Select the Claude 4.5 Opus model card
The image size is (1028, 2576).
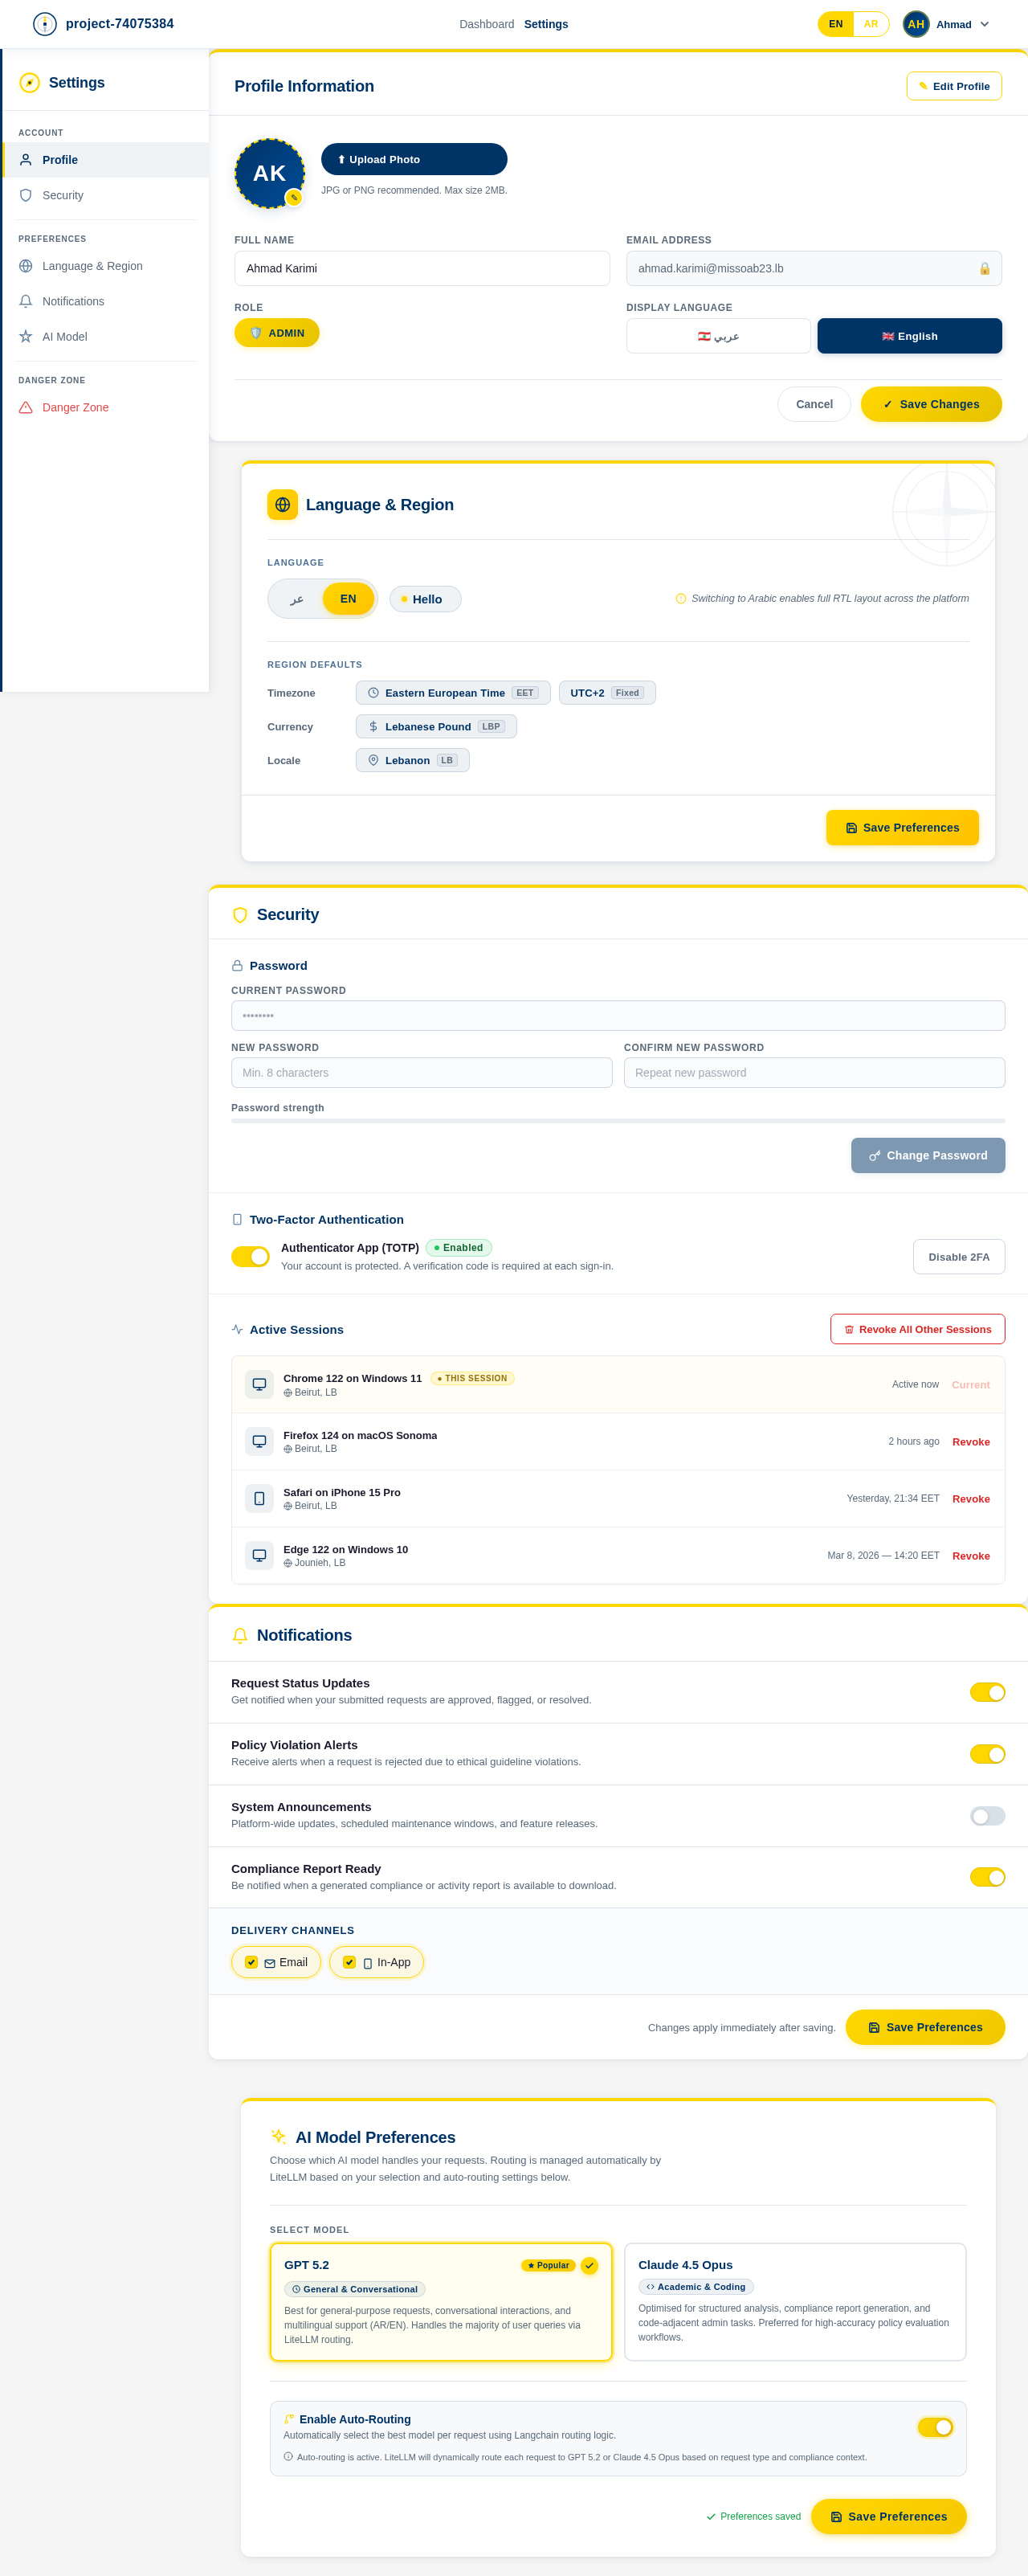pos(795,2301)
